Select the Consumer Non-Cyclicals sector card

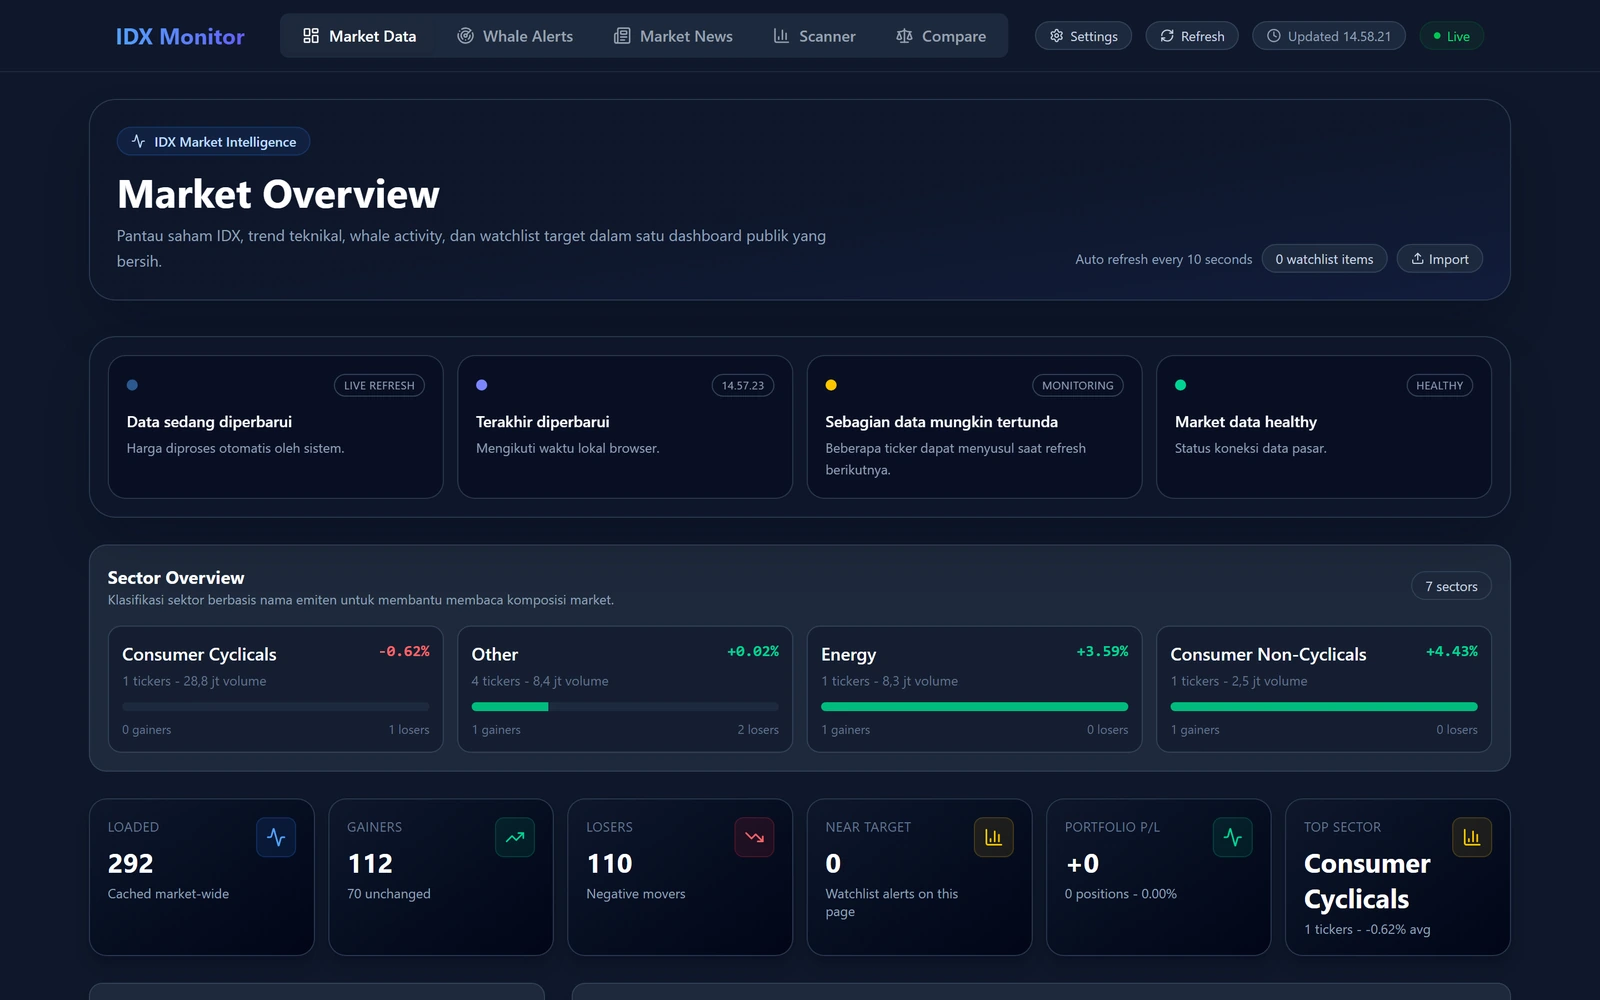coord(1324,689)
